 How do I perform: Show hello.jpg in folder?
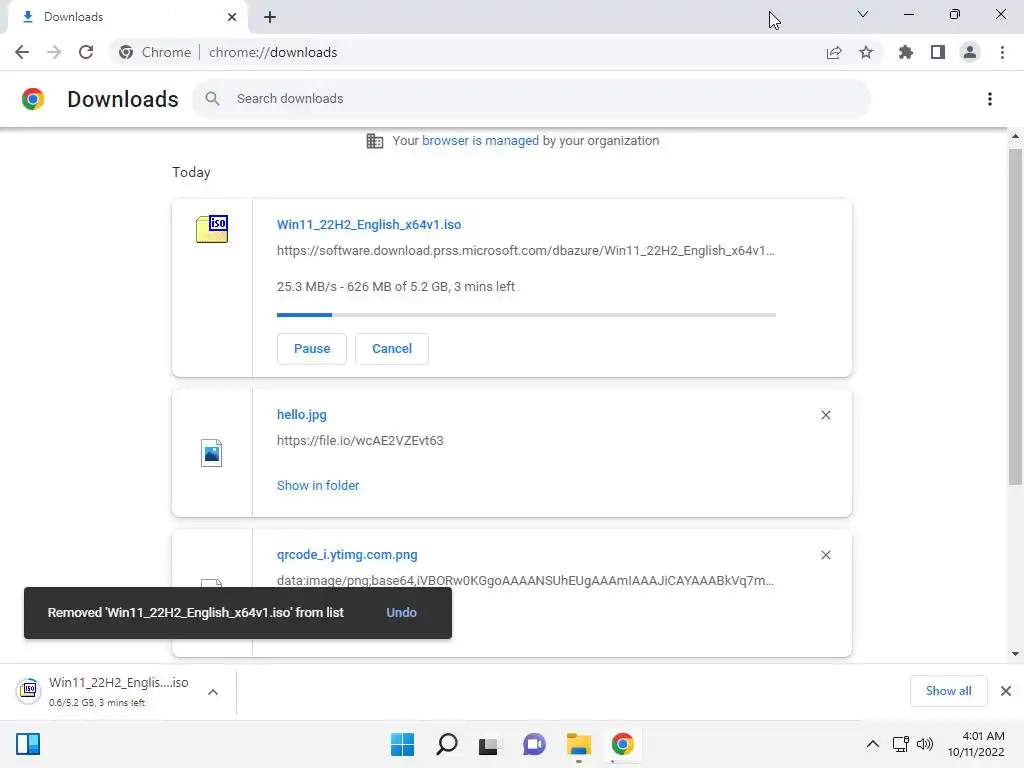pyautogui.click(x=318, y=485)
